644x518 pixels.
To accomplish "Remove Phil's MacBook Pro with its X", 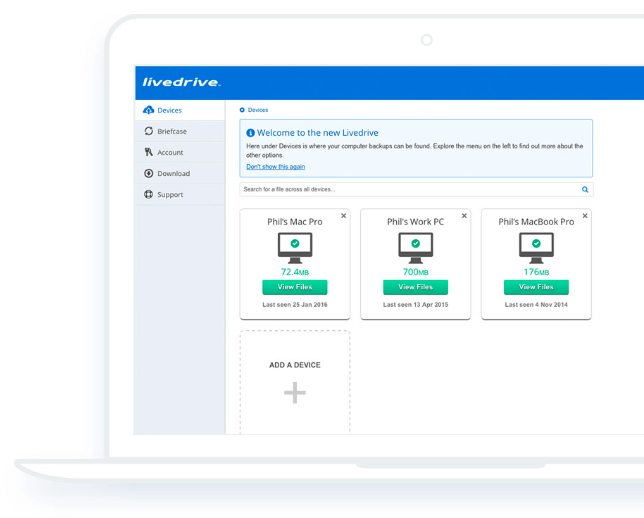I will pyautogui.click(x=585, y=216).
